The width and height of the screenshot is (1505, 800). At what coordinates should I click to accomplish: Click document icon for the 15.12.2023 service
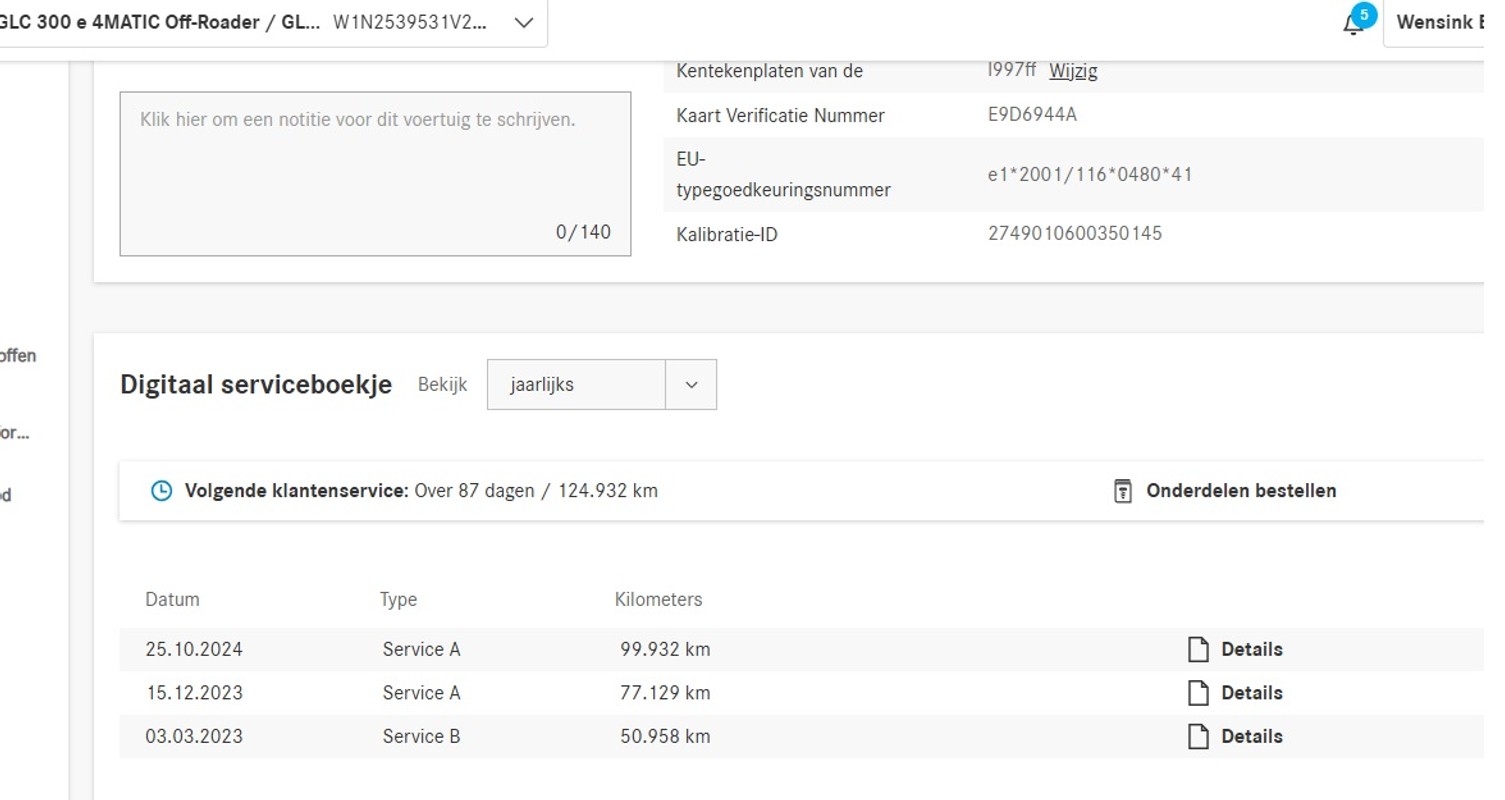coord(1198,693)
